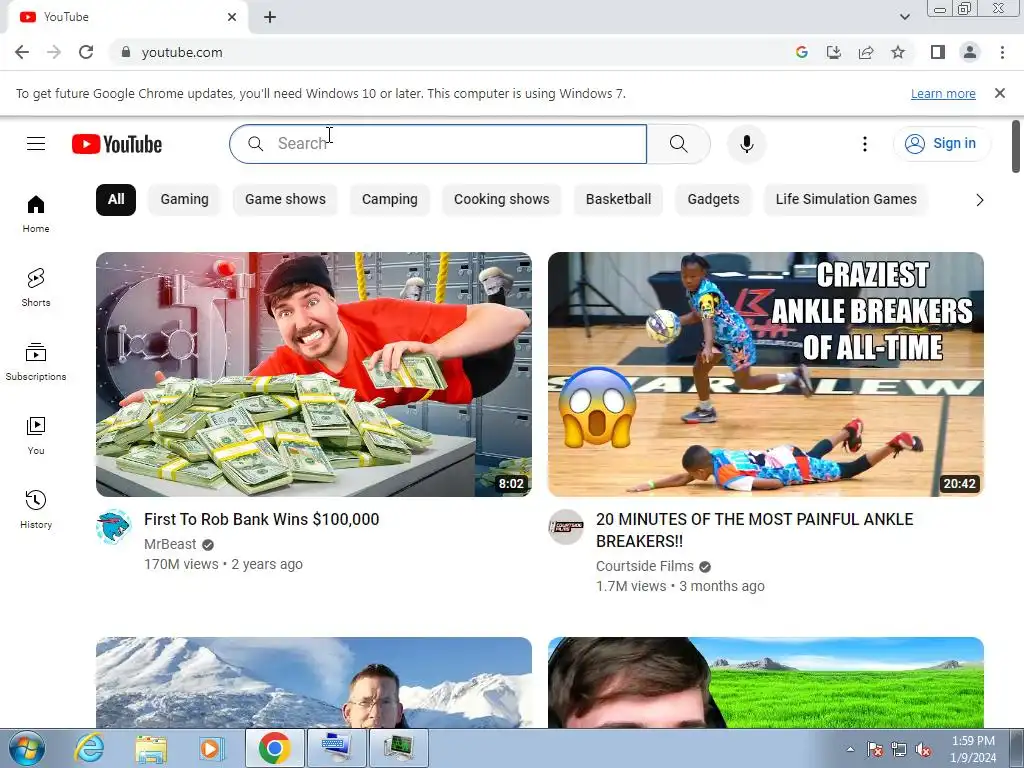The width and height of the screenshot is (1024, 768).
Task: Open the green field video thumbnail
Action: 765,682
